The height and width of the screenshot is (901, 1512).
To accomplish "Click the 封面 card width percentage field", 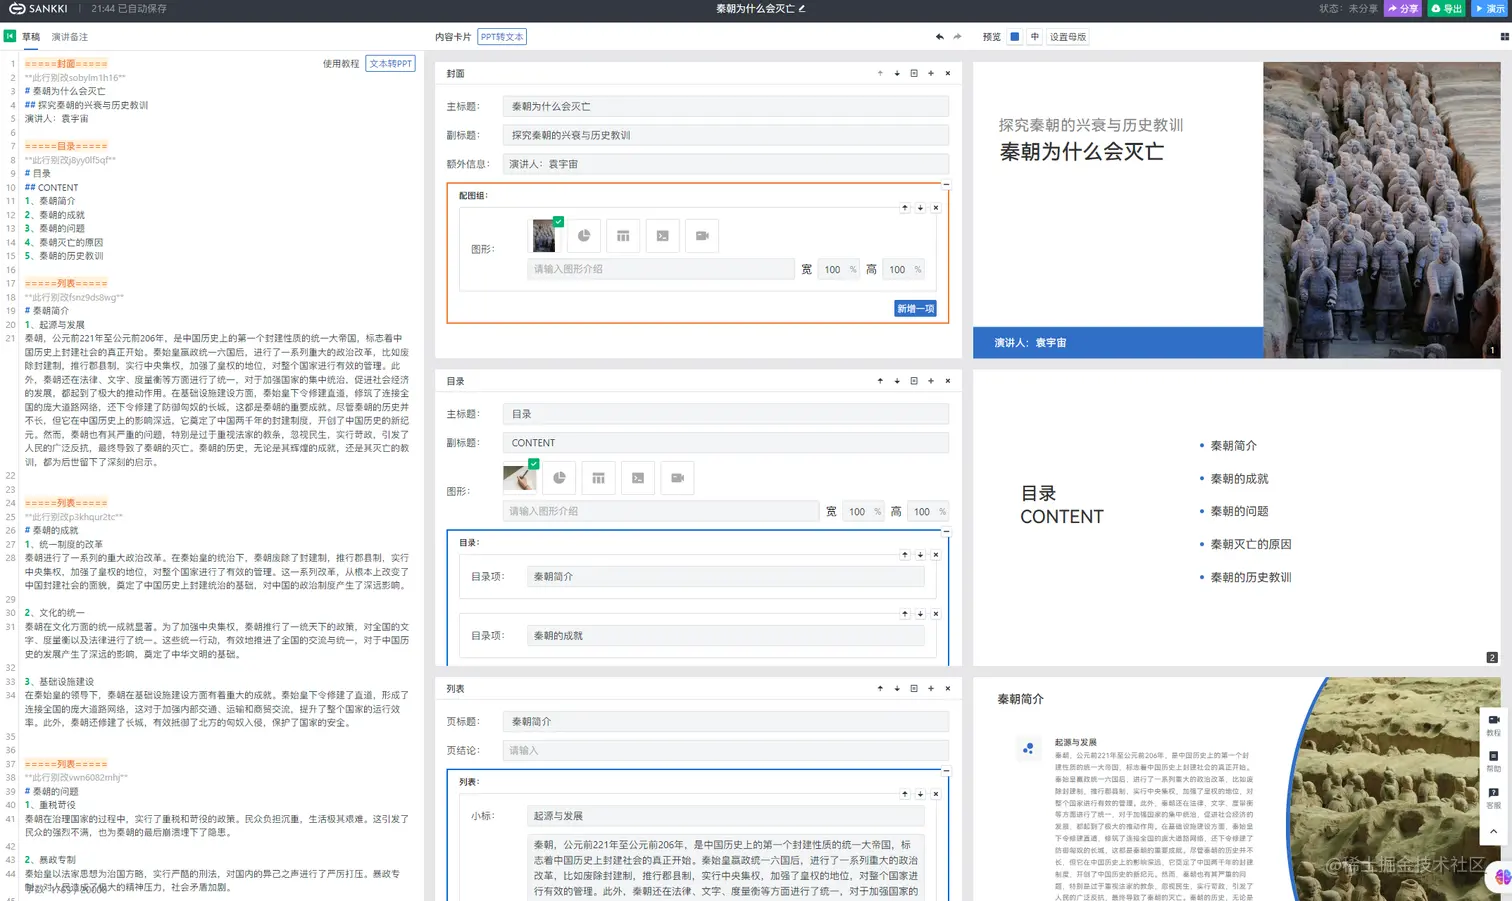I will 839,269.
